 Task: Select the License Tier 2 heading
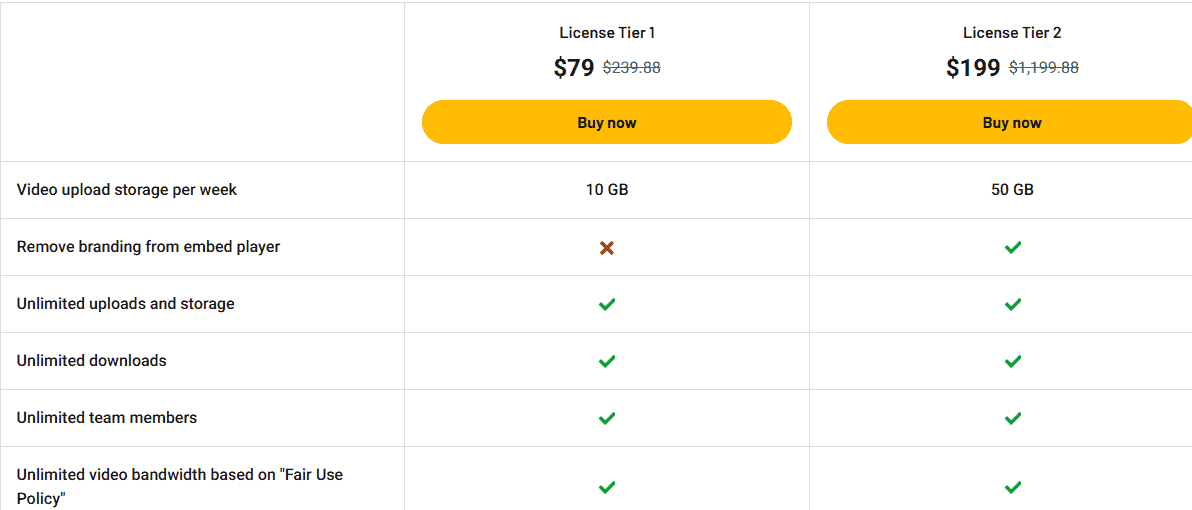pyautogui.click(x=1012, y=33)
